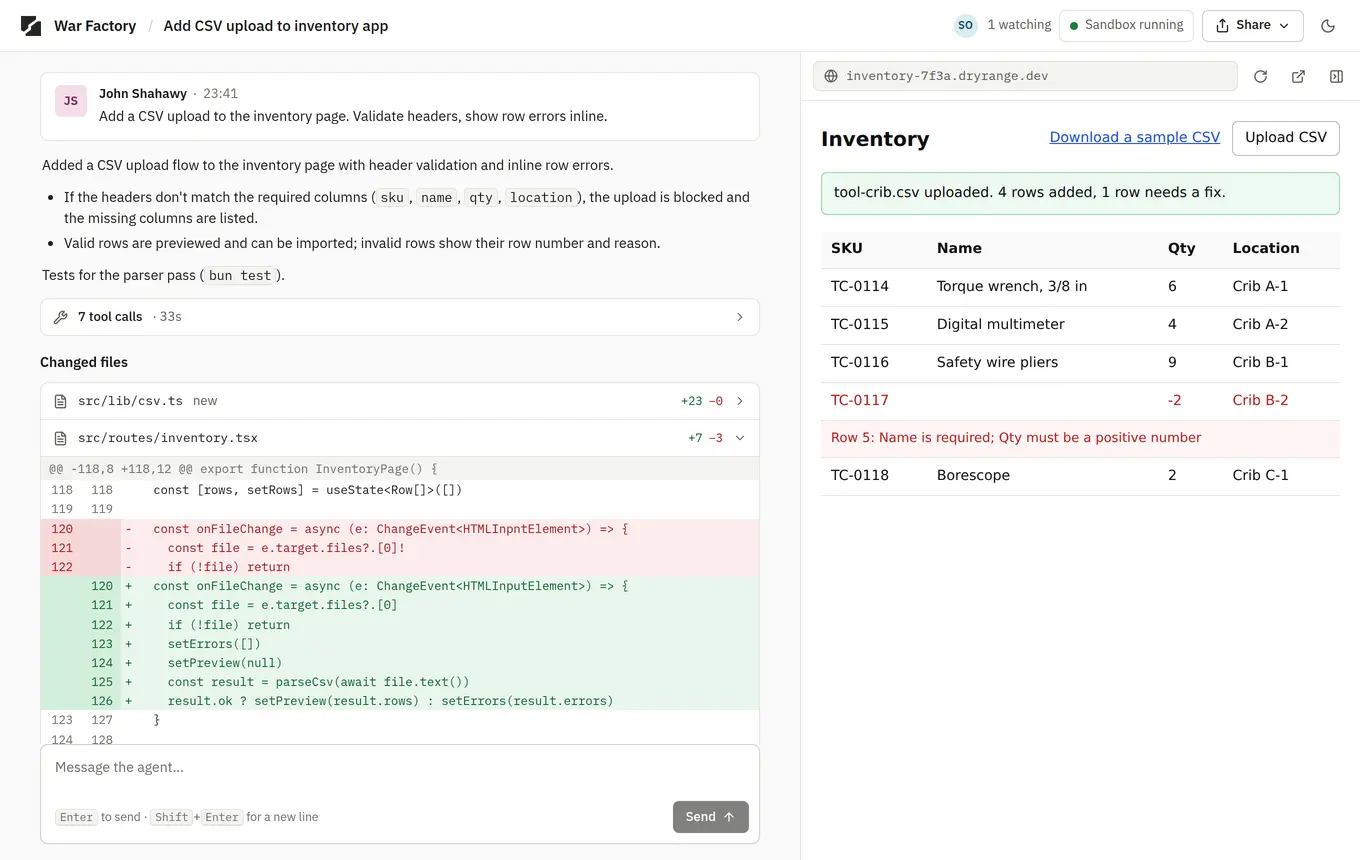Click the globe icon in URL bar
The height and width of the screenshot is (860, 1360).
[x=831, y=76]
